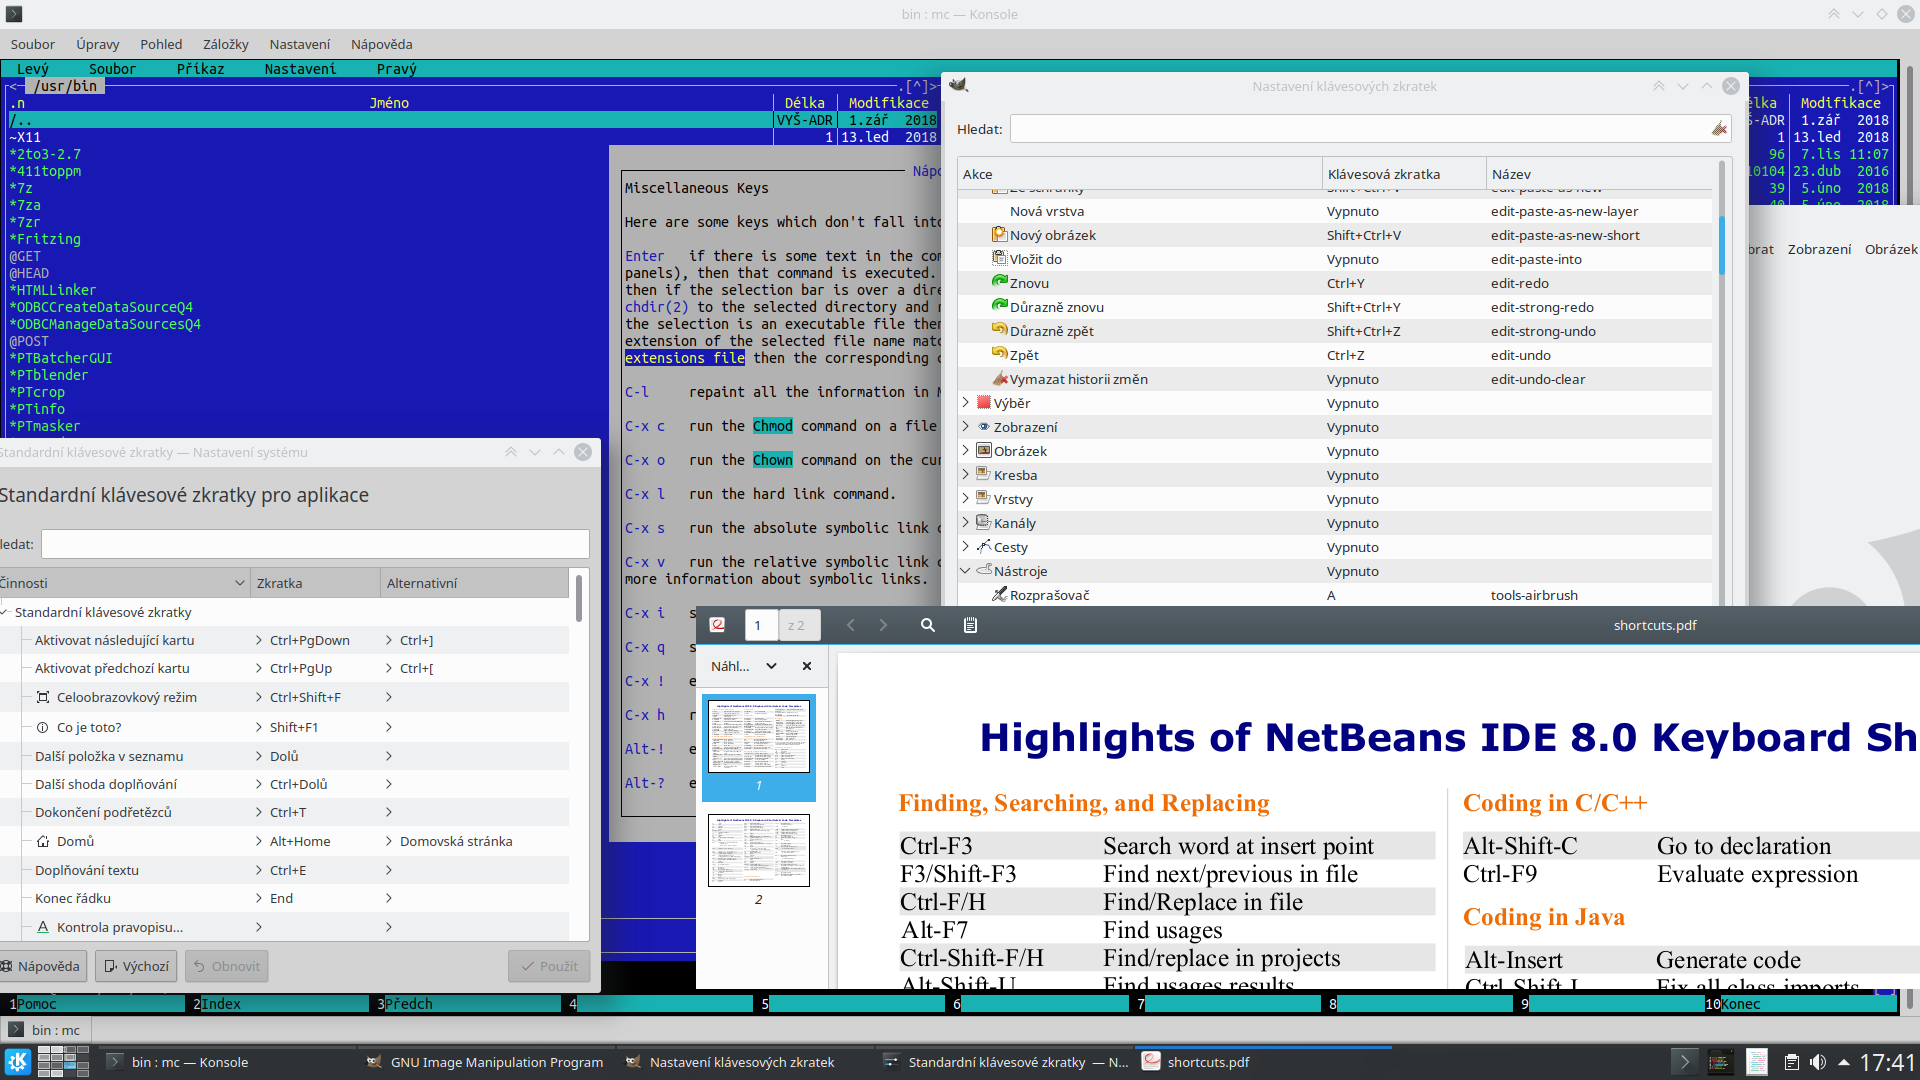Expand the Kresba category

coord(966,474)
